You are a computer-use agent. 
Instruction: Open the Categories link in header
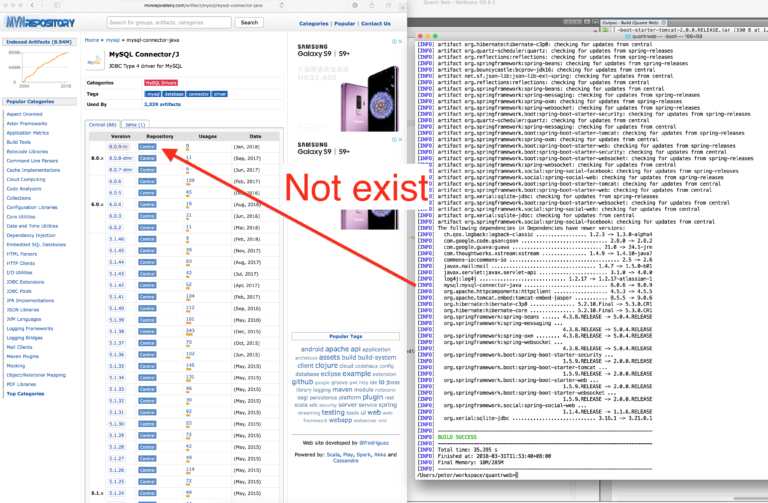(313, 24)
